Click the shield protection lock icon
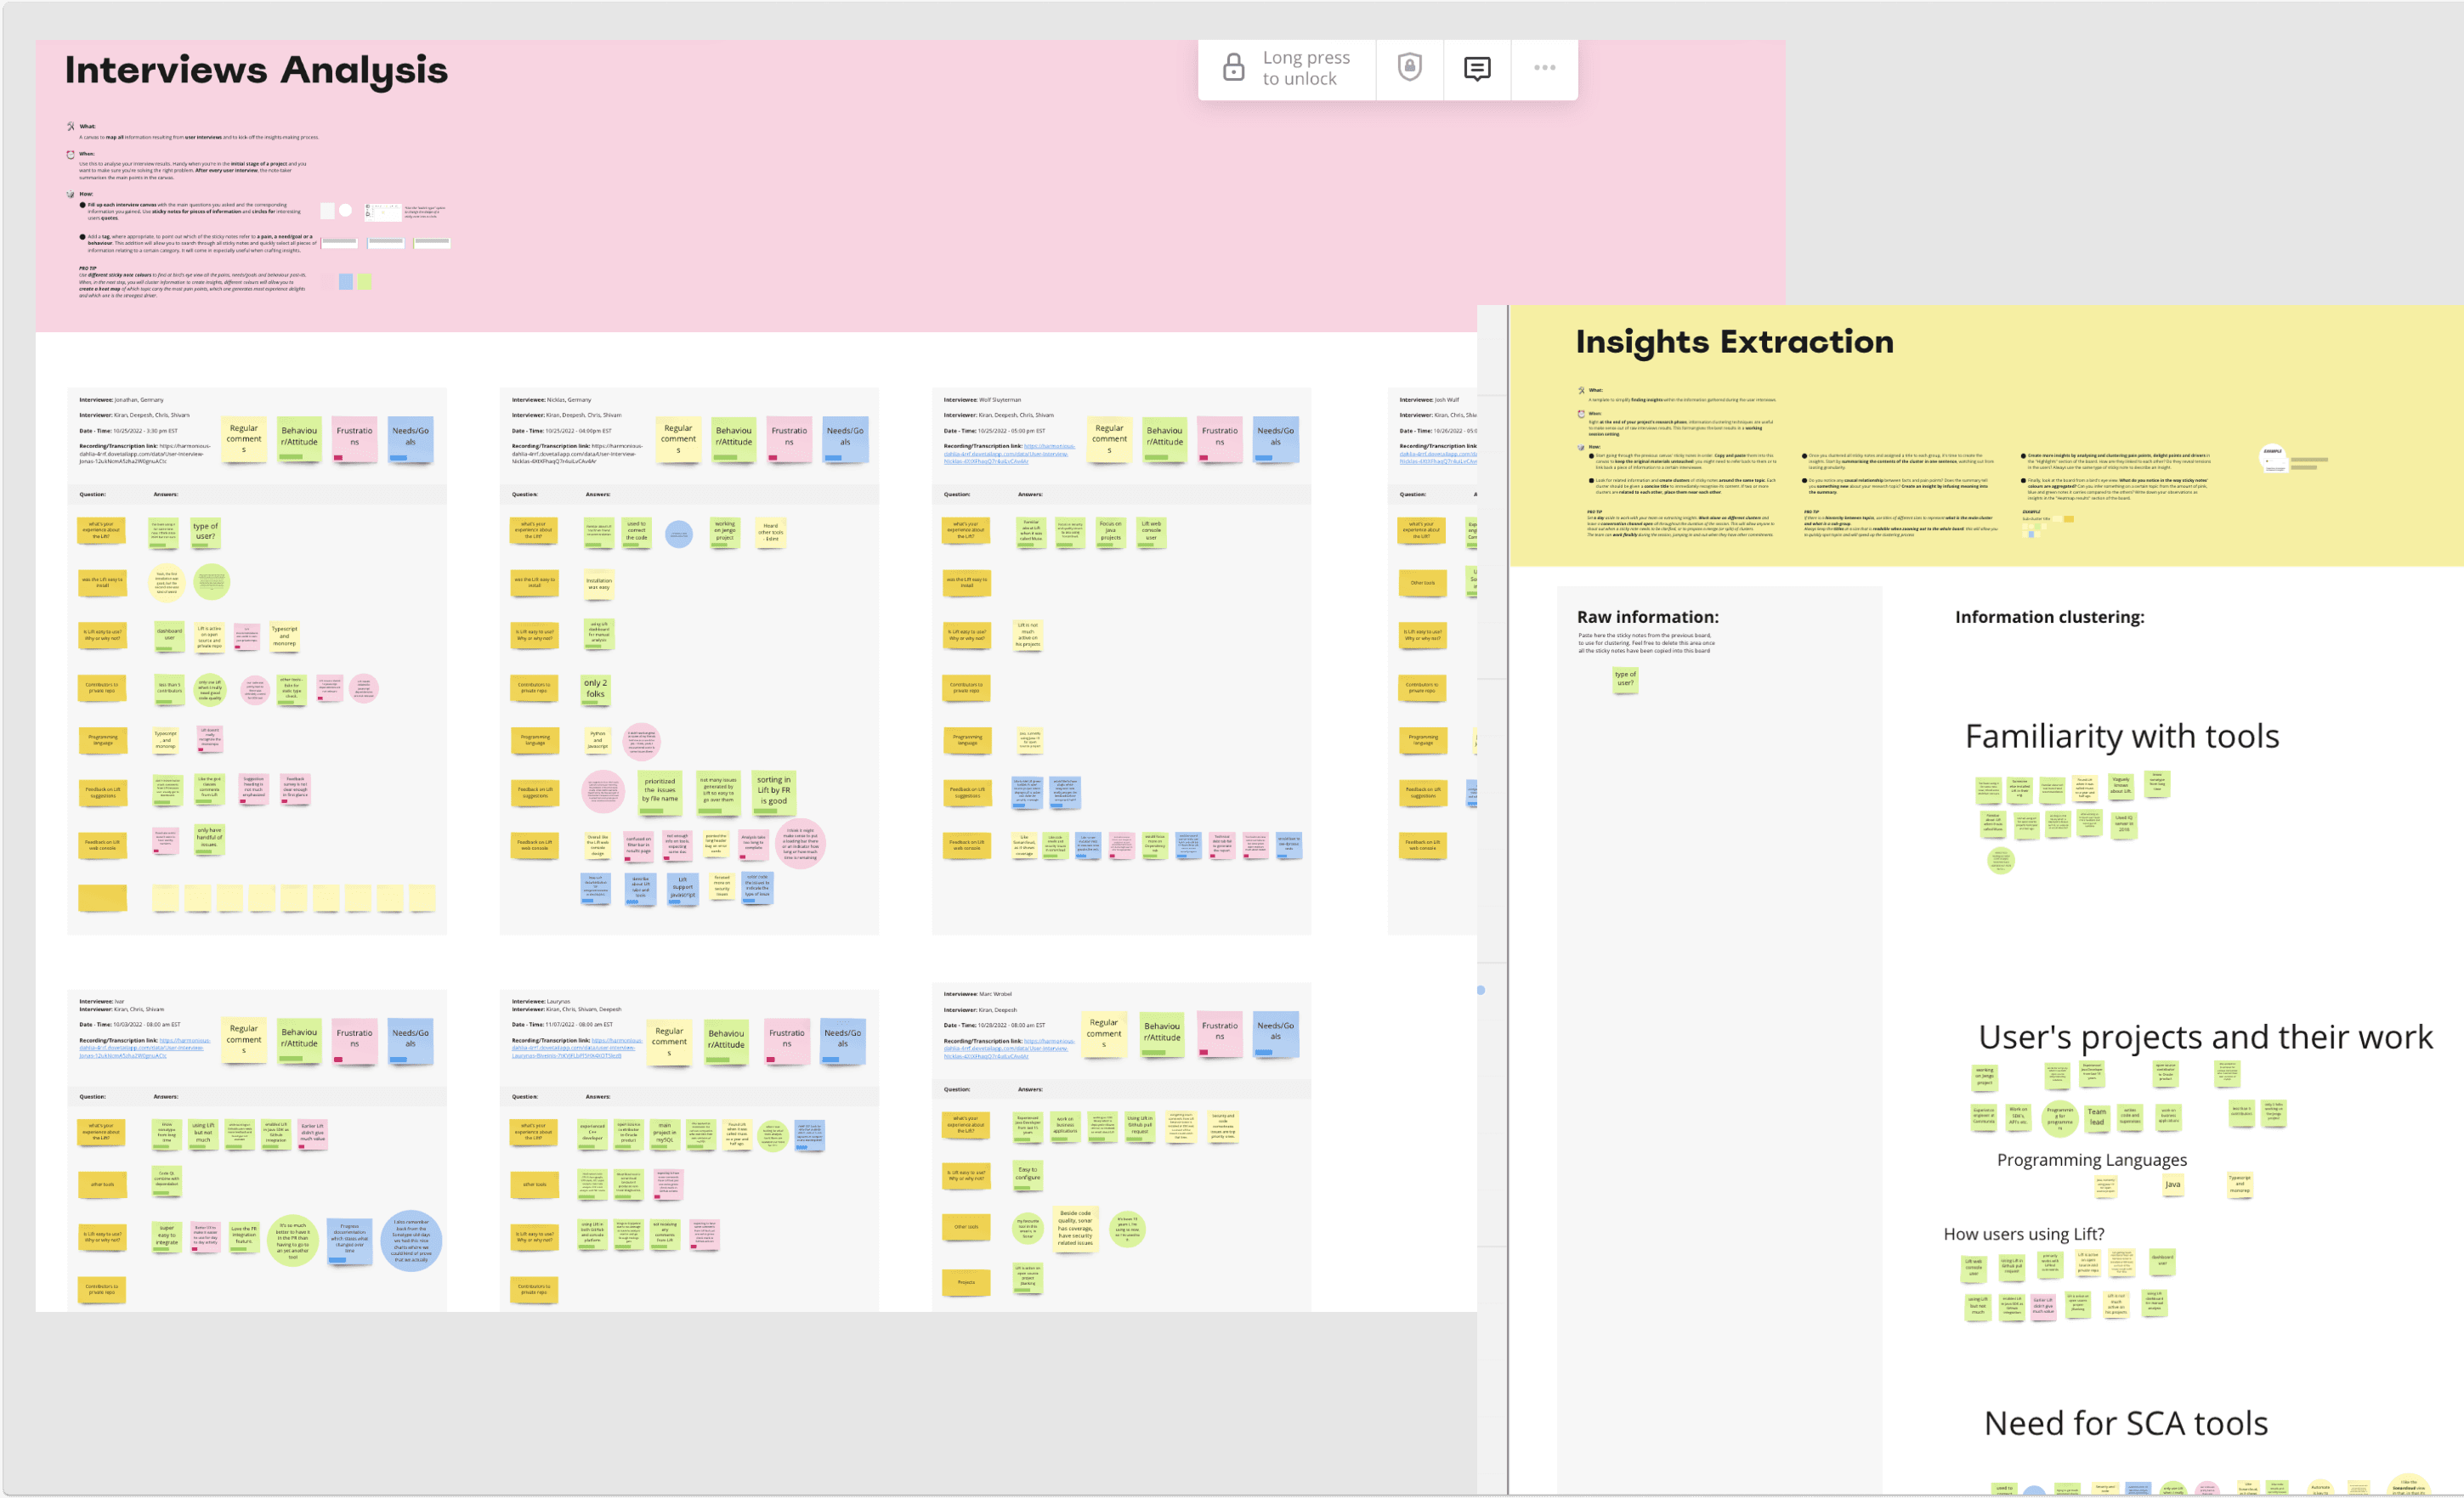 click(1409, 68)
